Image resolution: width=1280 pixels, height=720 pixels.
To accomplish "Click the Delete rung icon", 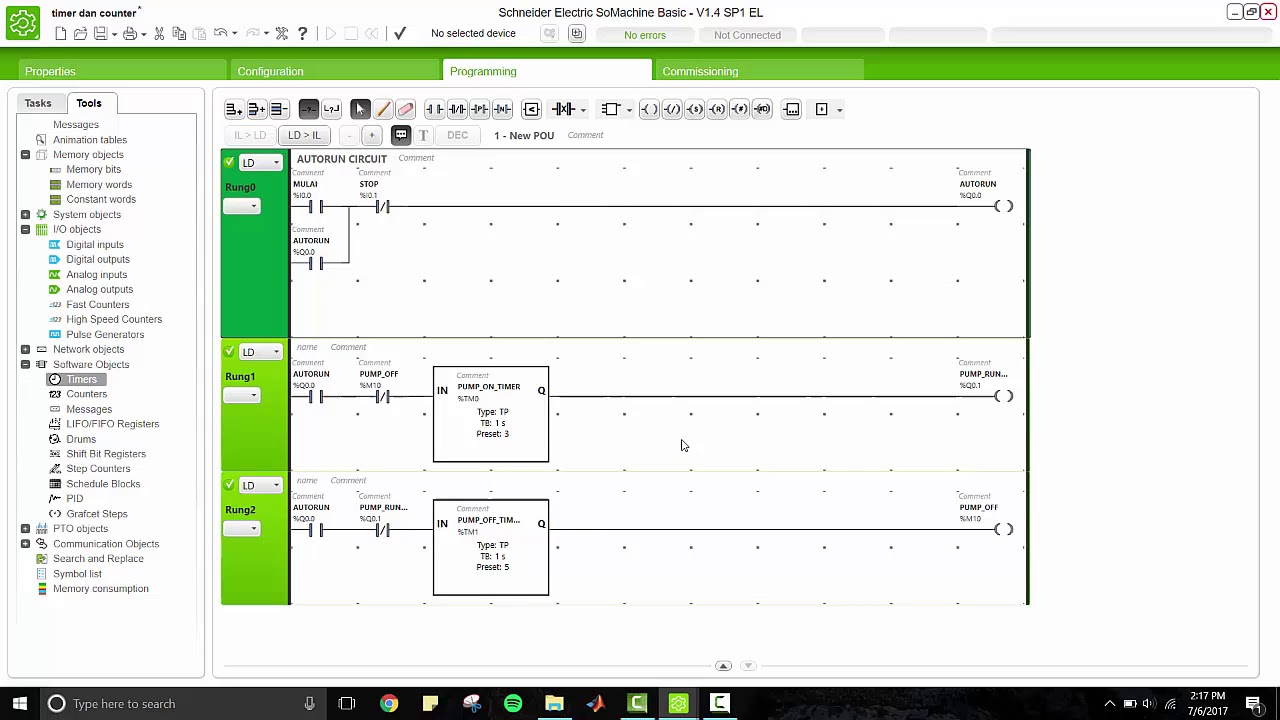I will (279, 109).
